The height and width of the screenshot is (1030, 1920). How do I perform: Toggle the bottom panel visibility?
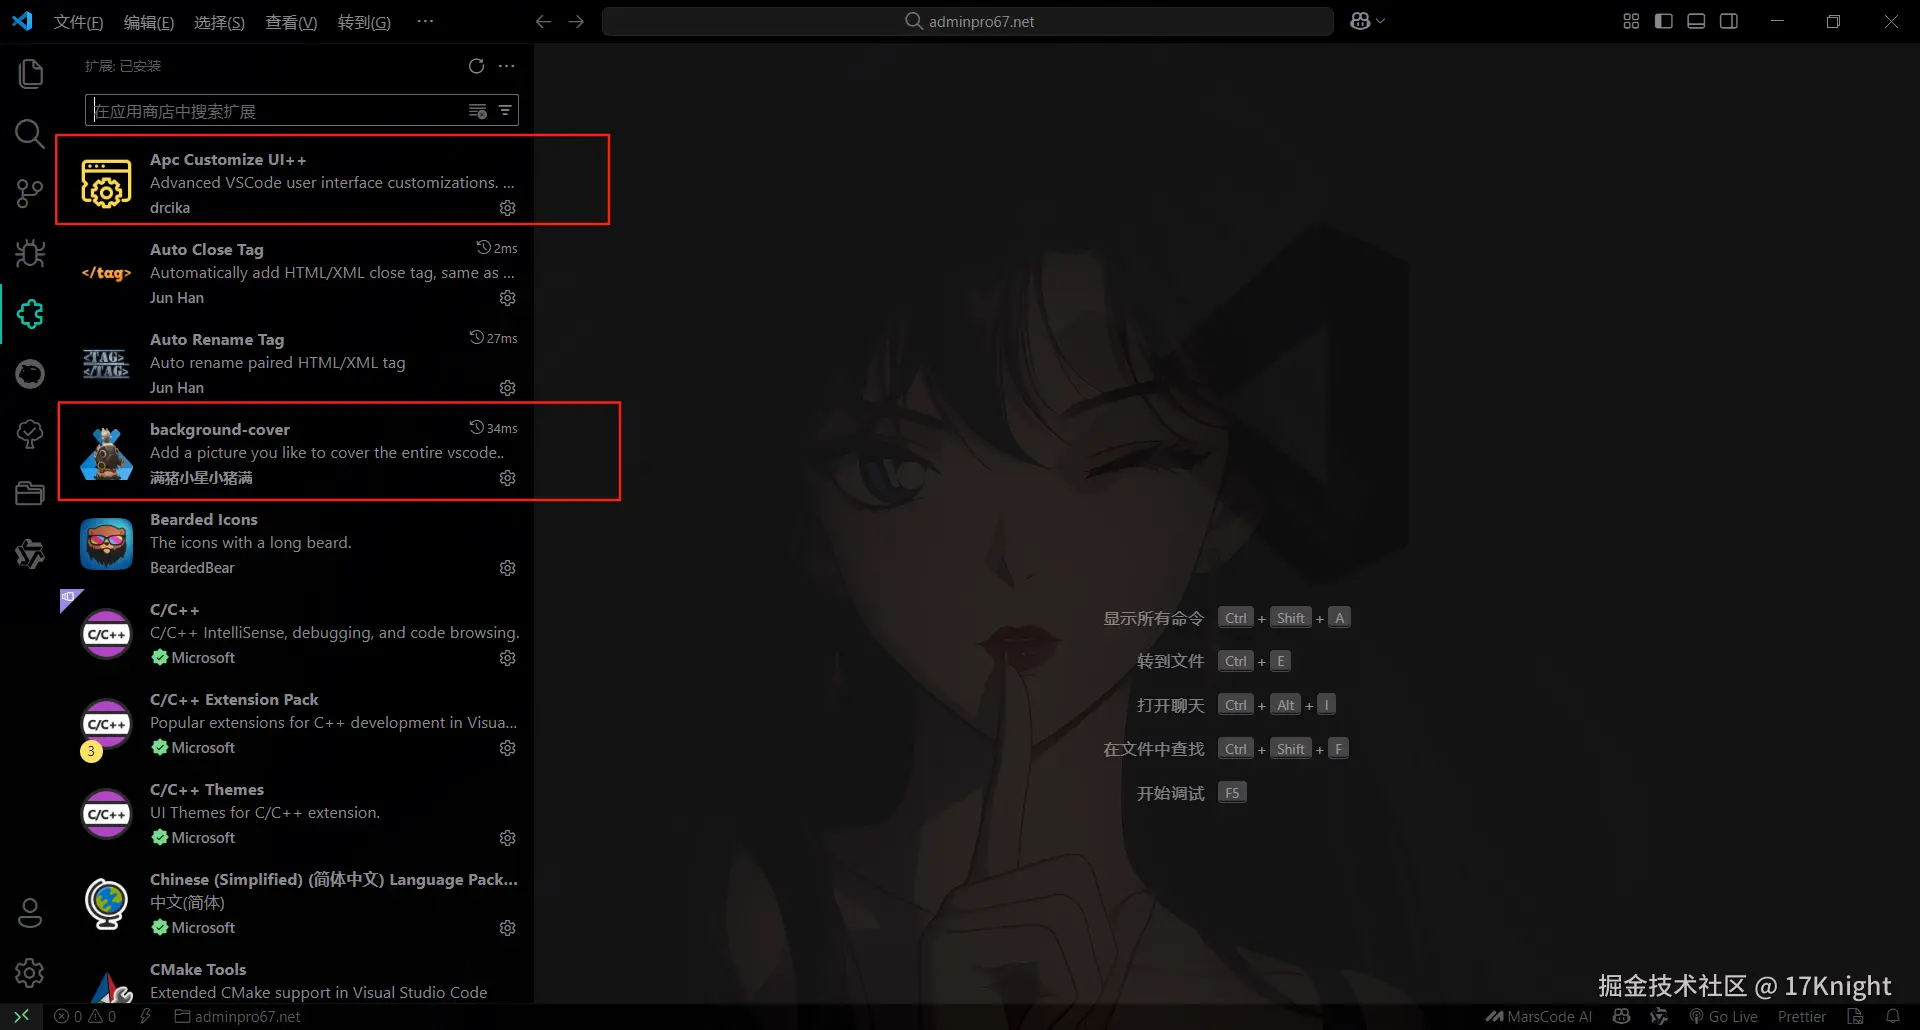tap(1696, 20)
